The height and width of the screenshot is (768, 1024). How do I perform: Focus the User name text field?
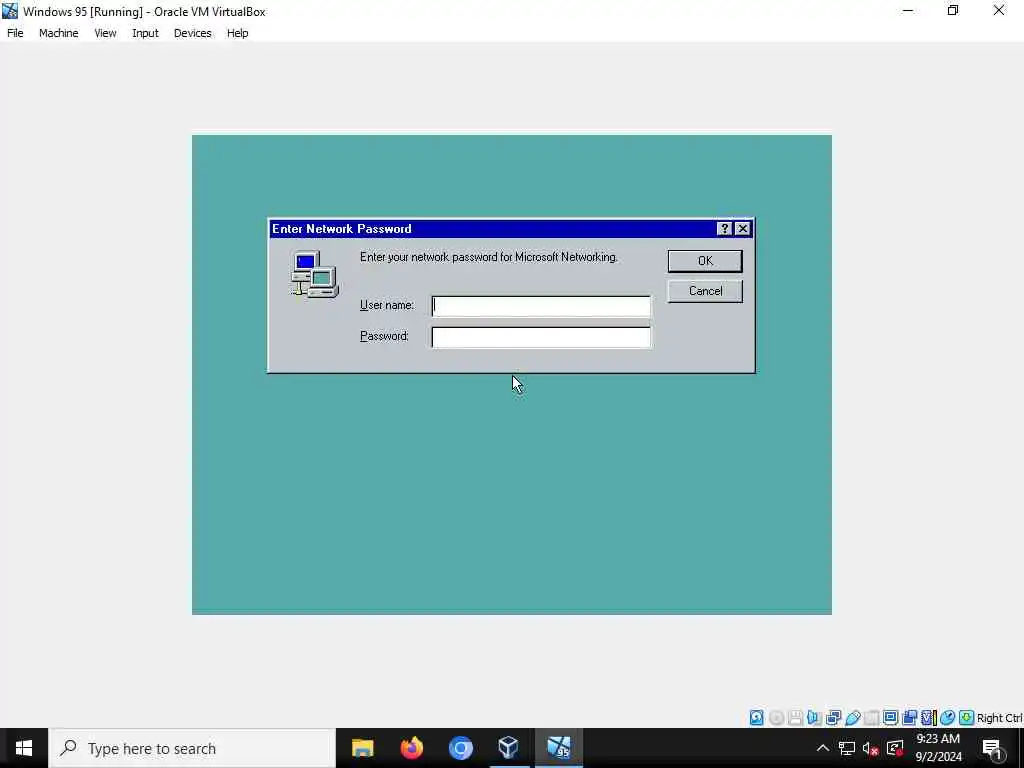click(x=541, y=306)
